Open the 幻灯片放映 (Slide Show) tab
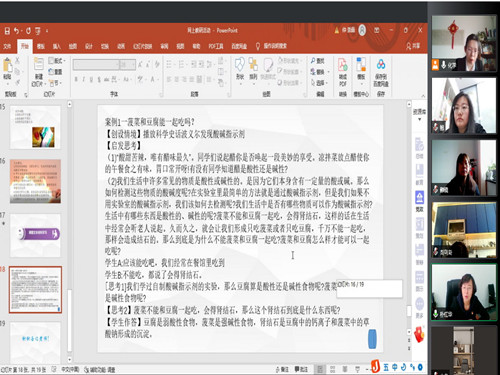The image size is (500, 375). (143, 46)
